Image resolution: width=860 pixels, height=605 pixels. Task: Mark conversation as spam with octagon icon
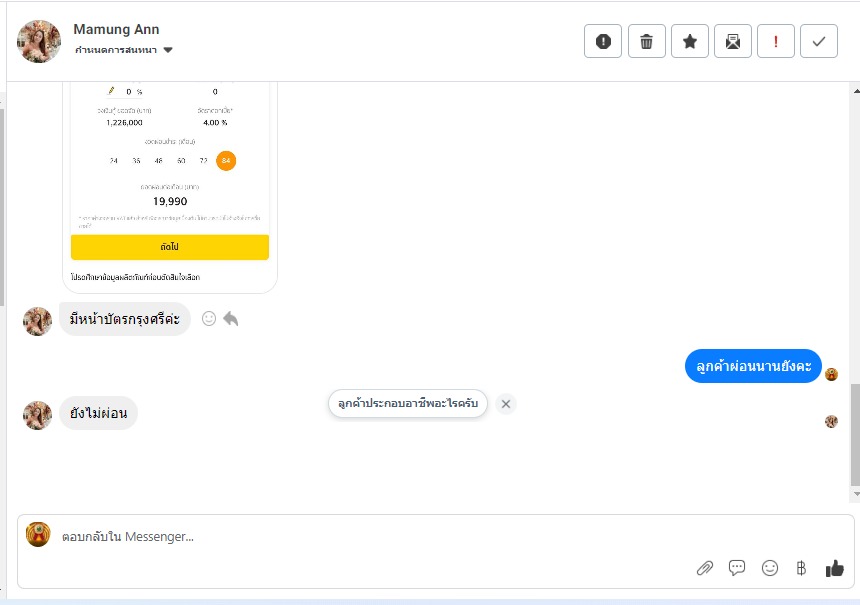(603, 41)
